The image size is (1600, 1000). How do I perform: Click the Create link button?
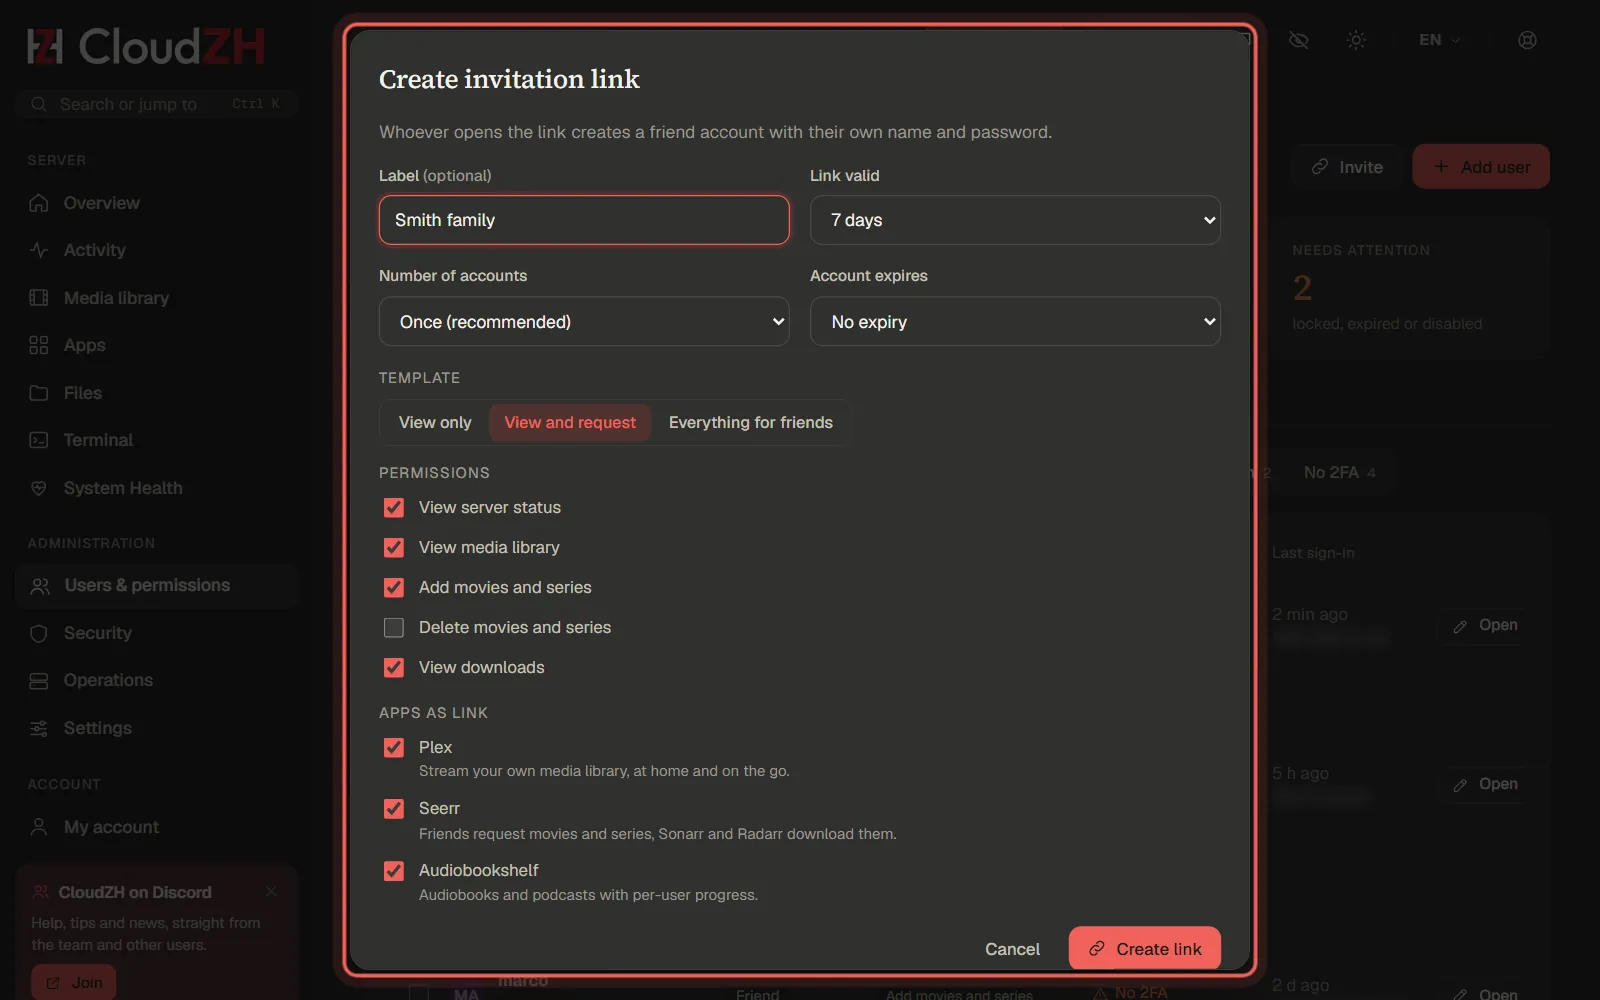click(1145, 949)
